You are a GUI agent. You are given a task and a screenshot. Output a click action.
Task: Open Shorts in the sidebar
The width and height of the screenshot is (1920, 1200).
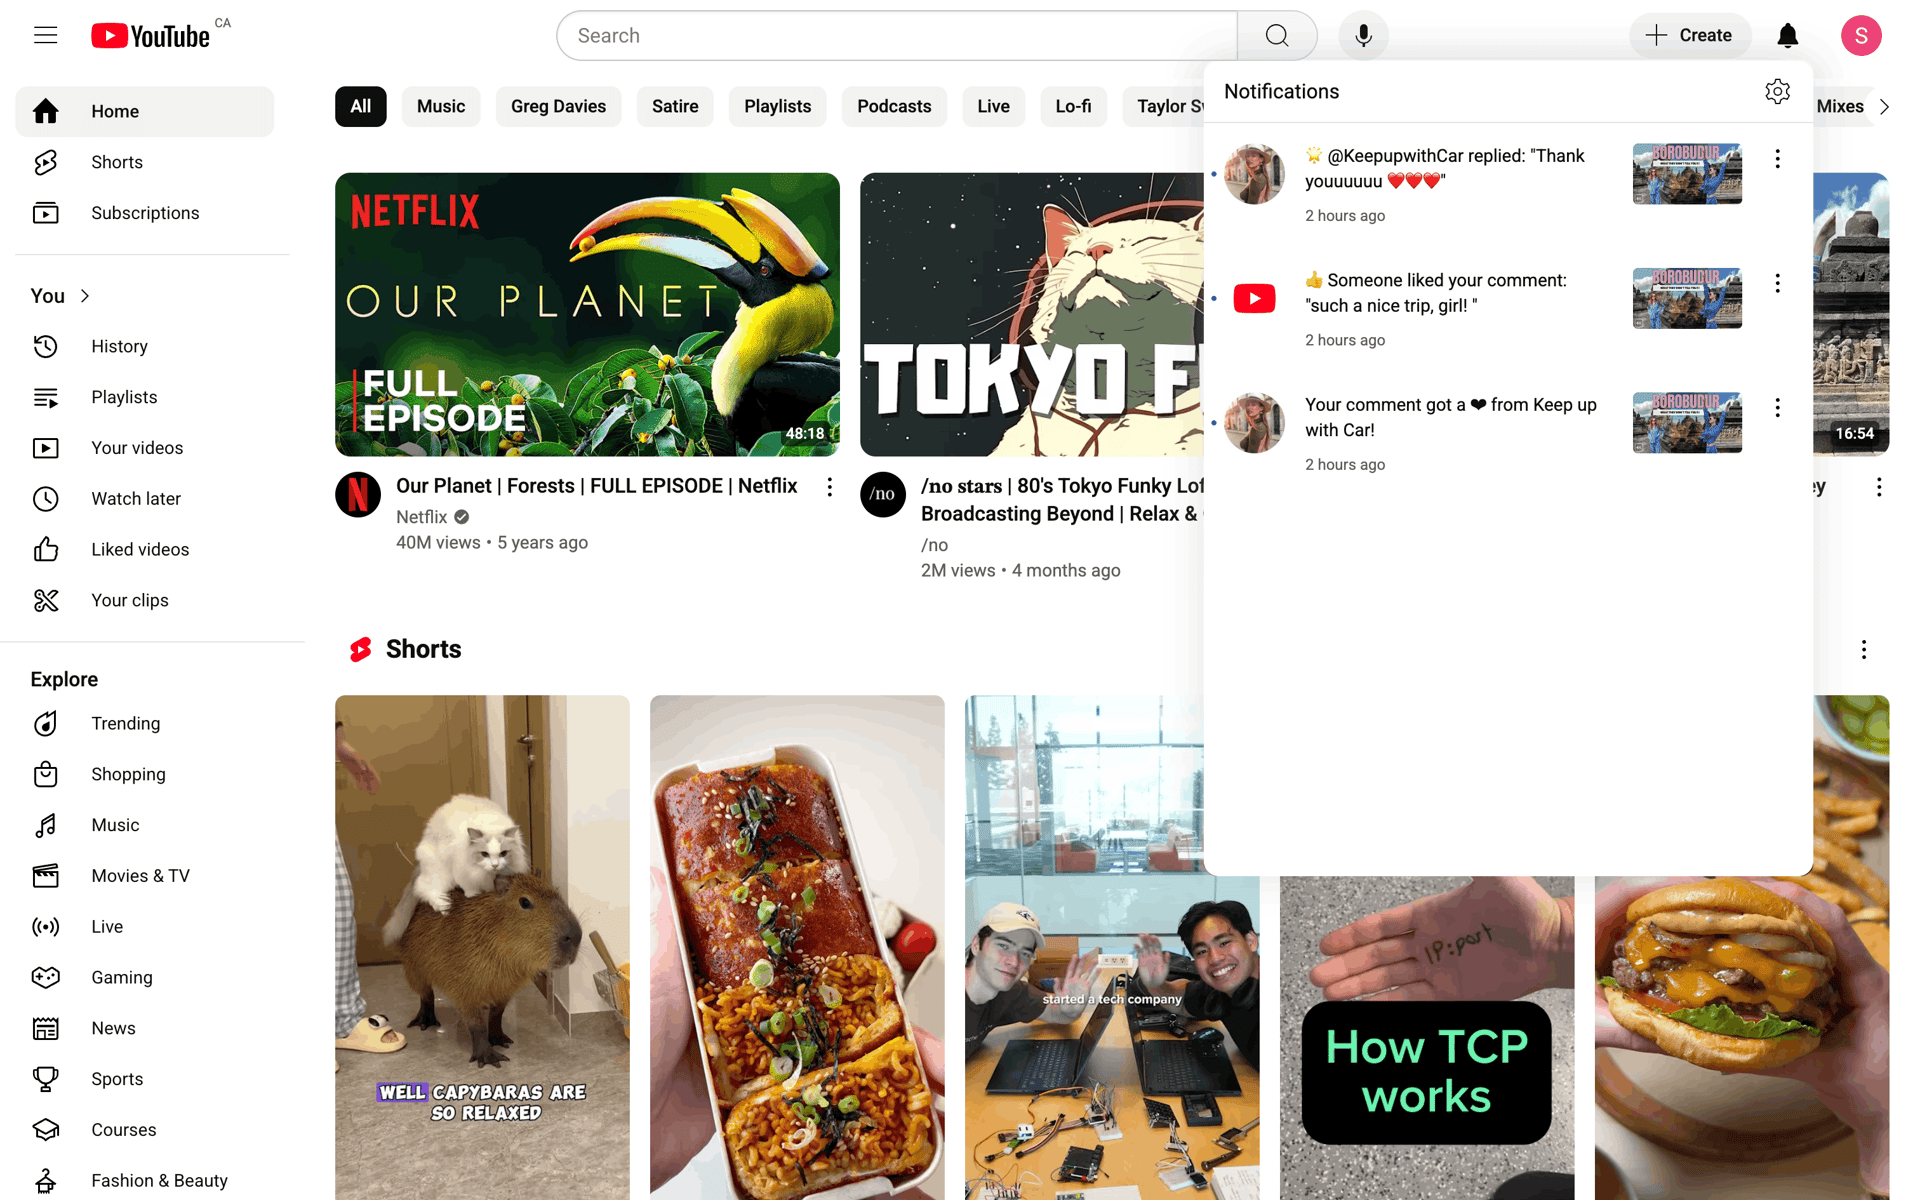click(x=145, y=162)
